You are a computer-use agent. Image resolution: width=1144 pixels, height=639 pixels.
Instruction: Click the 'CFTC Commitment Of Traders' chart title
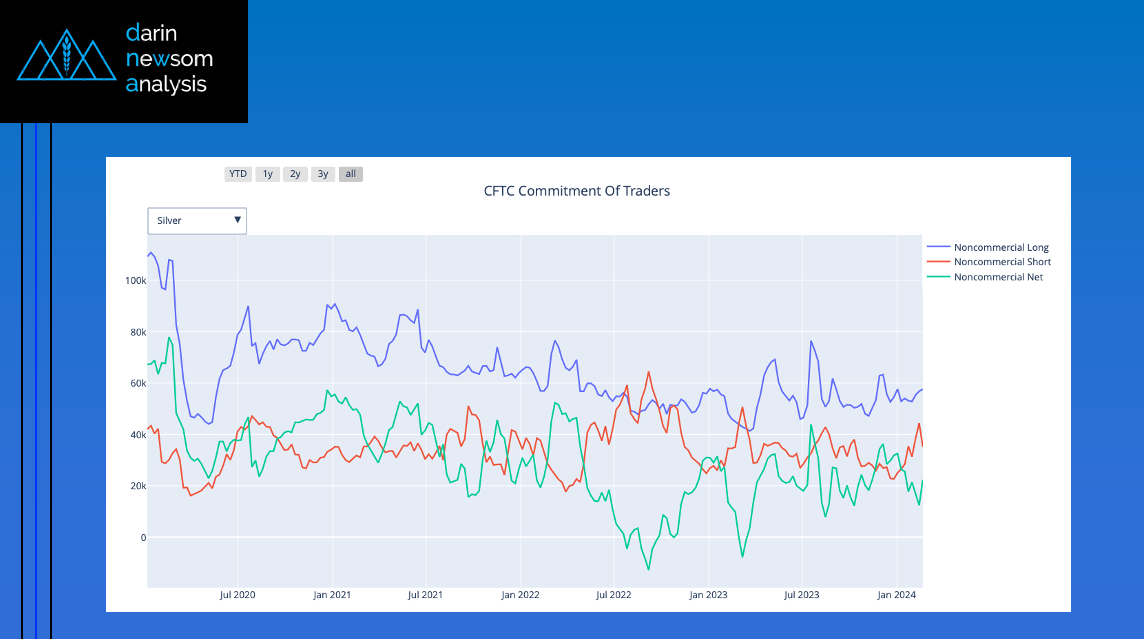[x=577, y=191]
